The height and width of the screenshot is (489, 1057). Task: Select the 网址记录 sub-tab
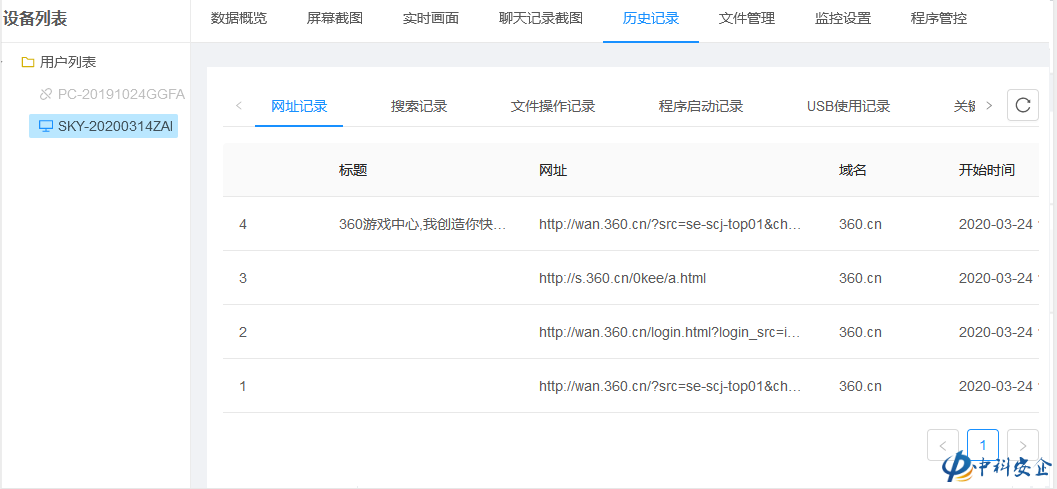pyautogui.click(x=299, y=107)
